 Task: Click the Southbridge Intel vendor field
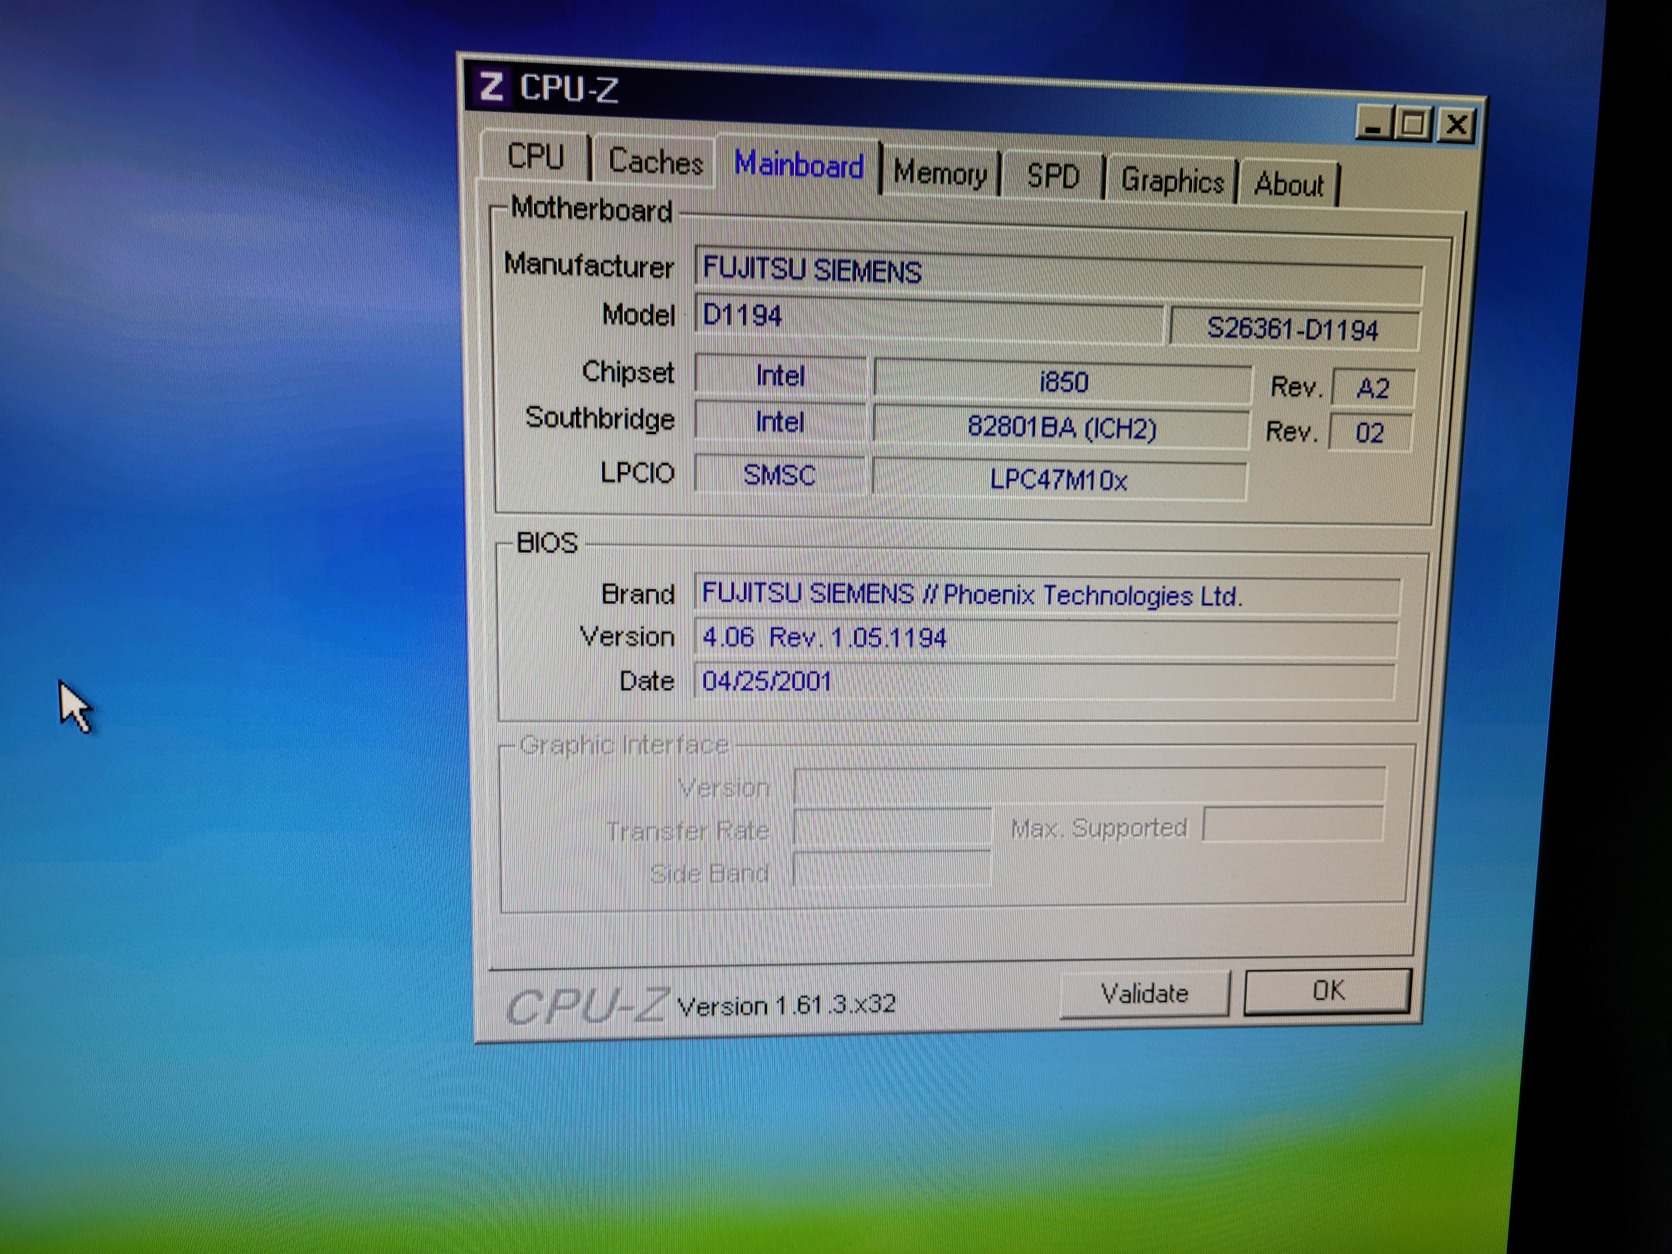click(x=780, y=422)
